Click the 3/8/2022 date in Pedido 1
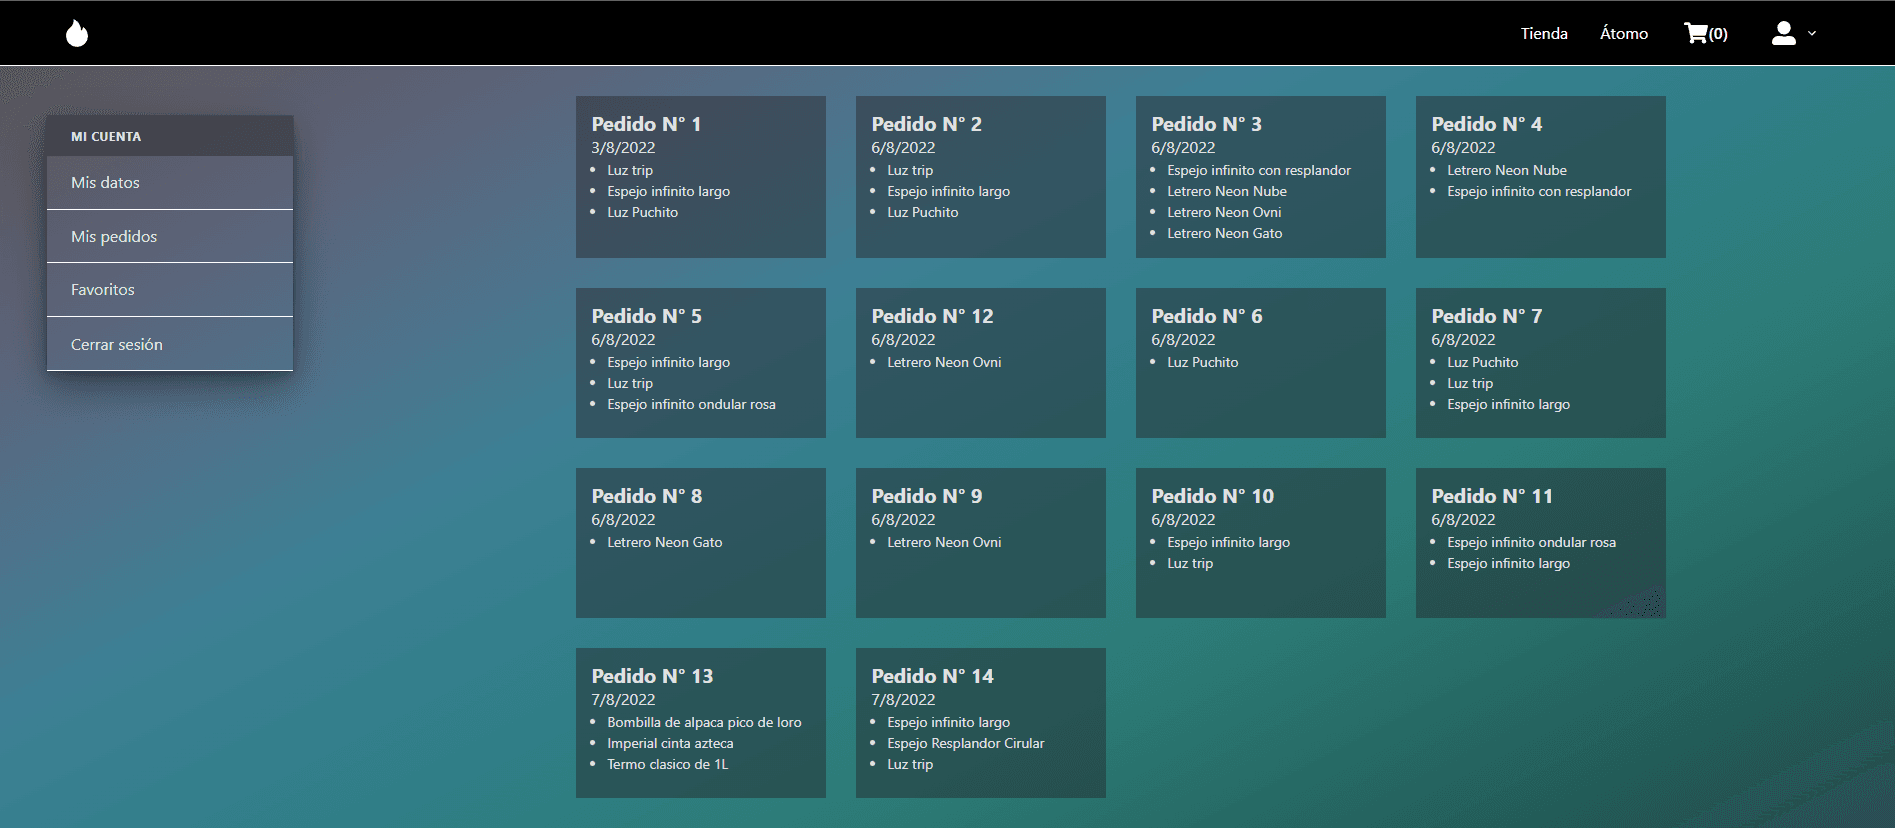1895x828 pixels. tap(623, 148)
